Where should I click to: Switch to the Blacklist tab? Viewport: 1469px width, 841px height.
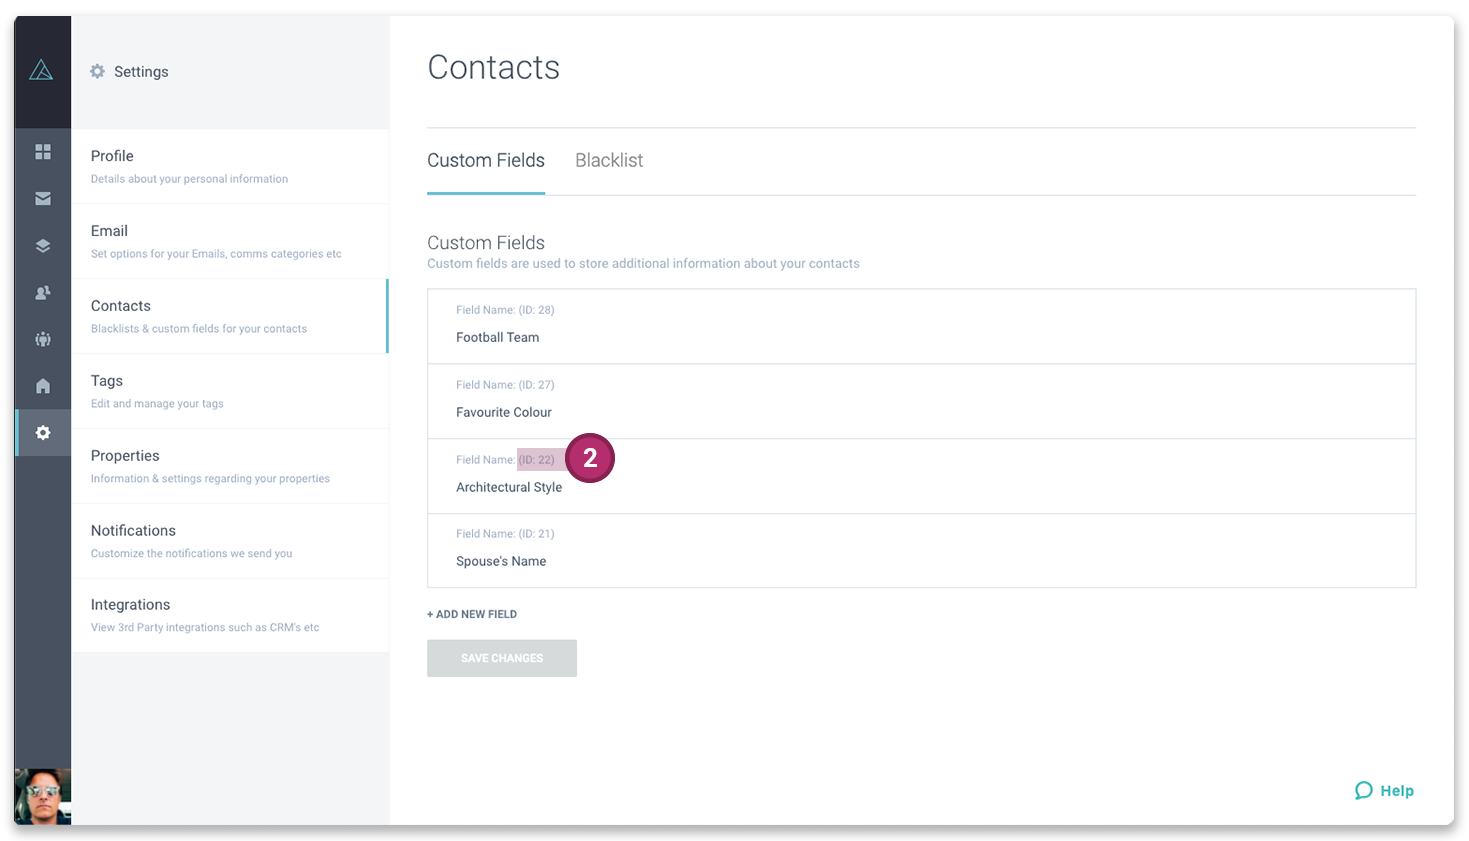coord(609,160)
